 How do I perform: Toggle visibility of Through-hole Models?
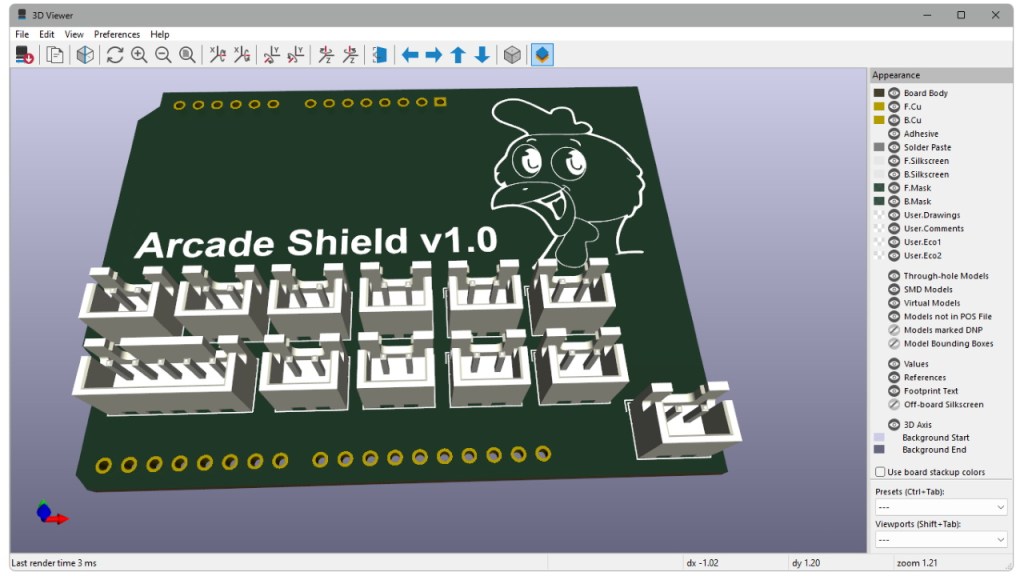click(x=895, y=276)
